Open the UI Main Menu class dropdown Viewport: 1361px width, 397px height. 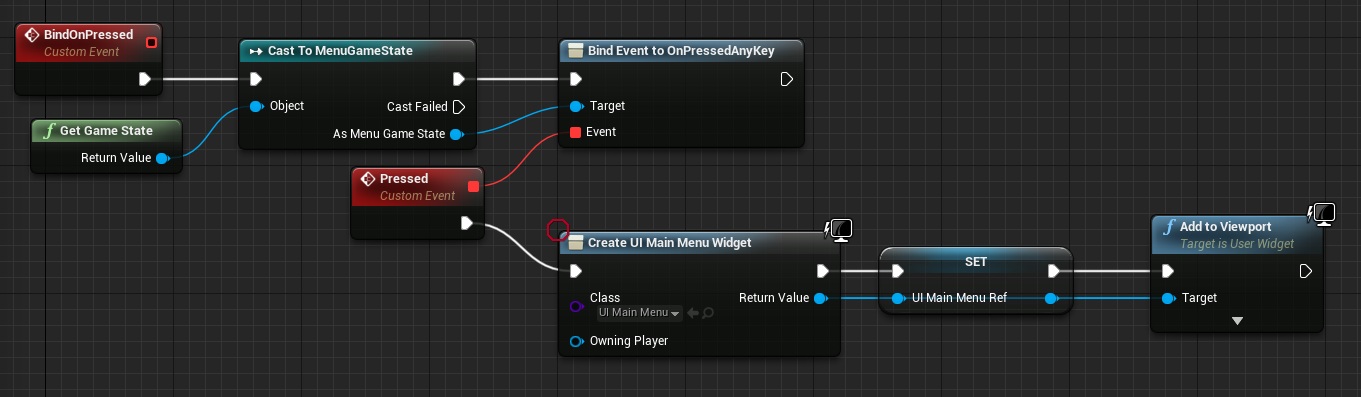click(639, 313)
